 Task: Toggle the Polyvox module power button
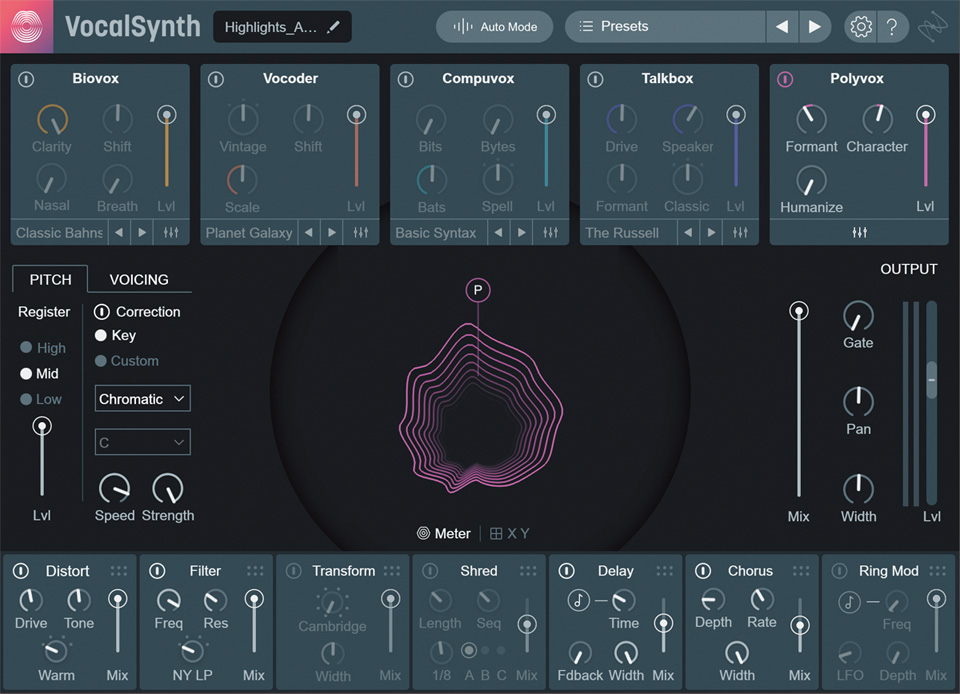(x=785, y=79)
